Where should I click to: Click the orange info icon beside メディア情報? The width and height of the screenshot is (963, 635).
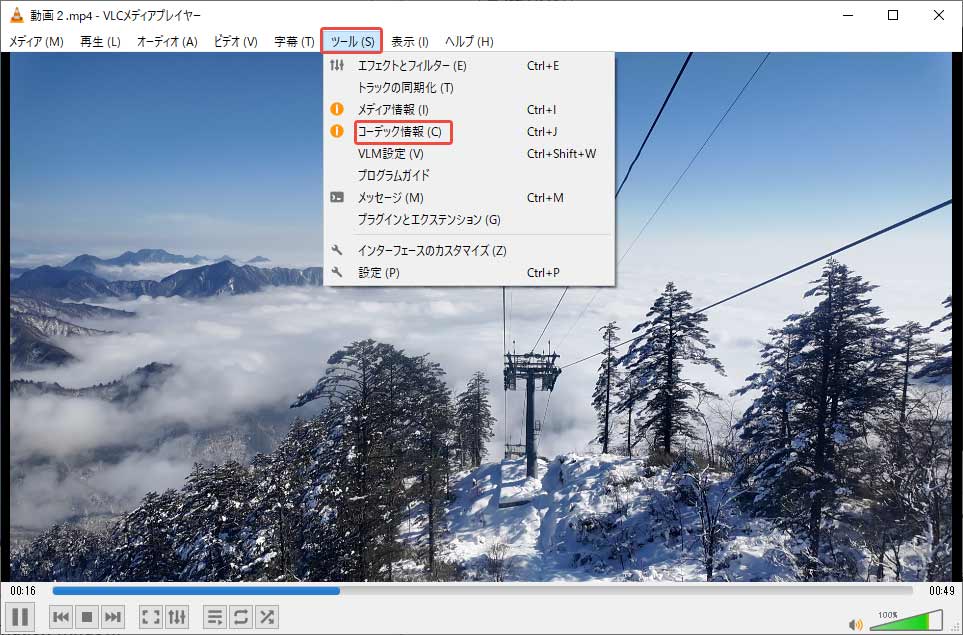tap(337, 110)
